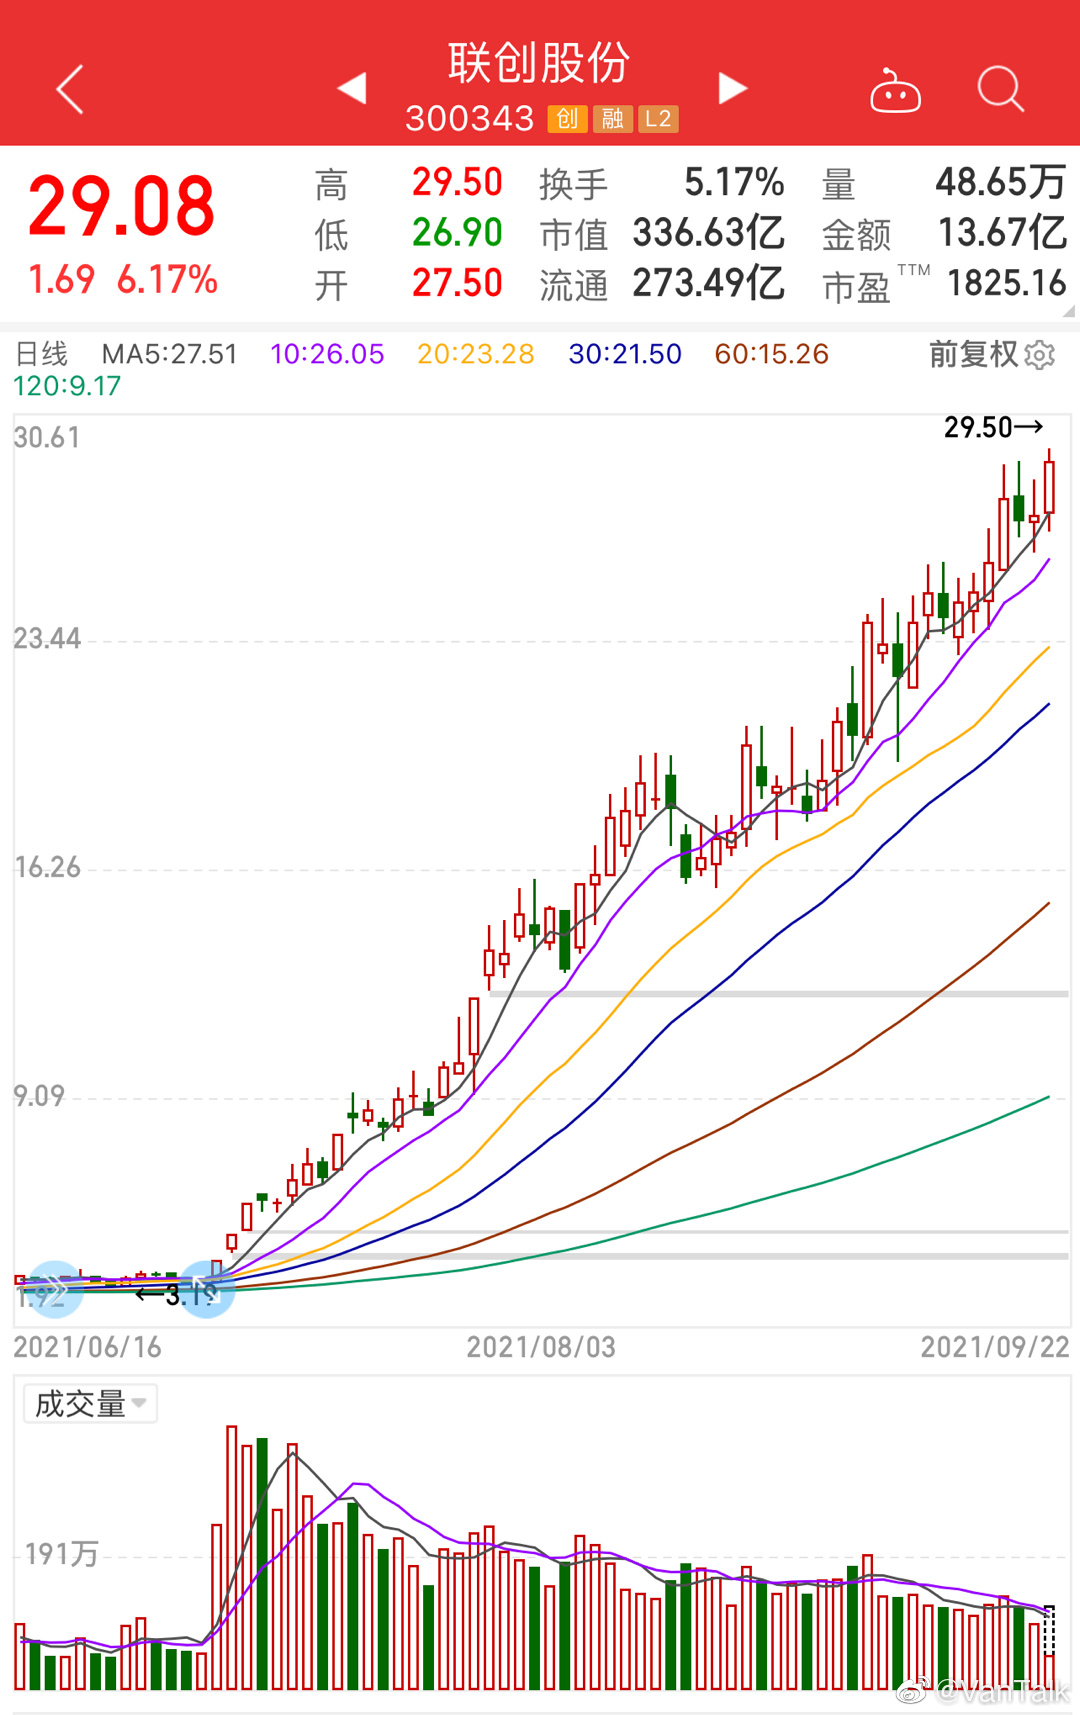Tap the 23.44 price axis label
This screenshot has height=1715, width=1080.
coord(46,638)
